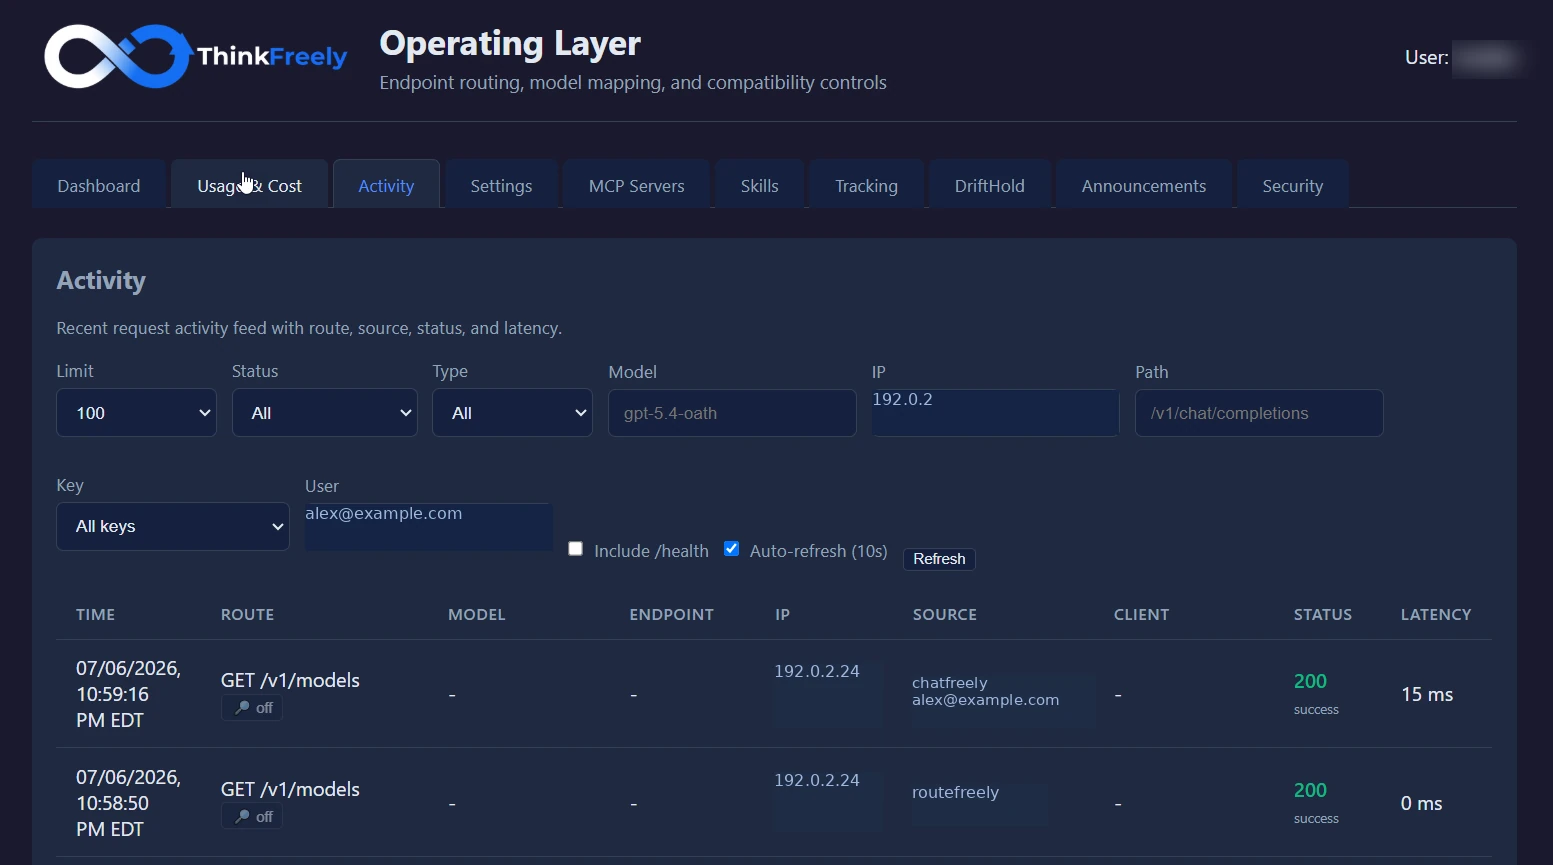
Task: Toggle the key off badge for 10:59:16 request
Action: [x=253, y=708]
